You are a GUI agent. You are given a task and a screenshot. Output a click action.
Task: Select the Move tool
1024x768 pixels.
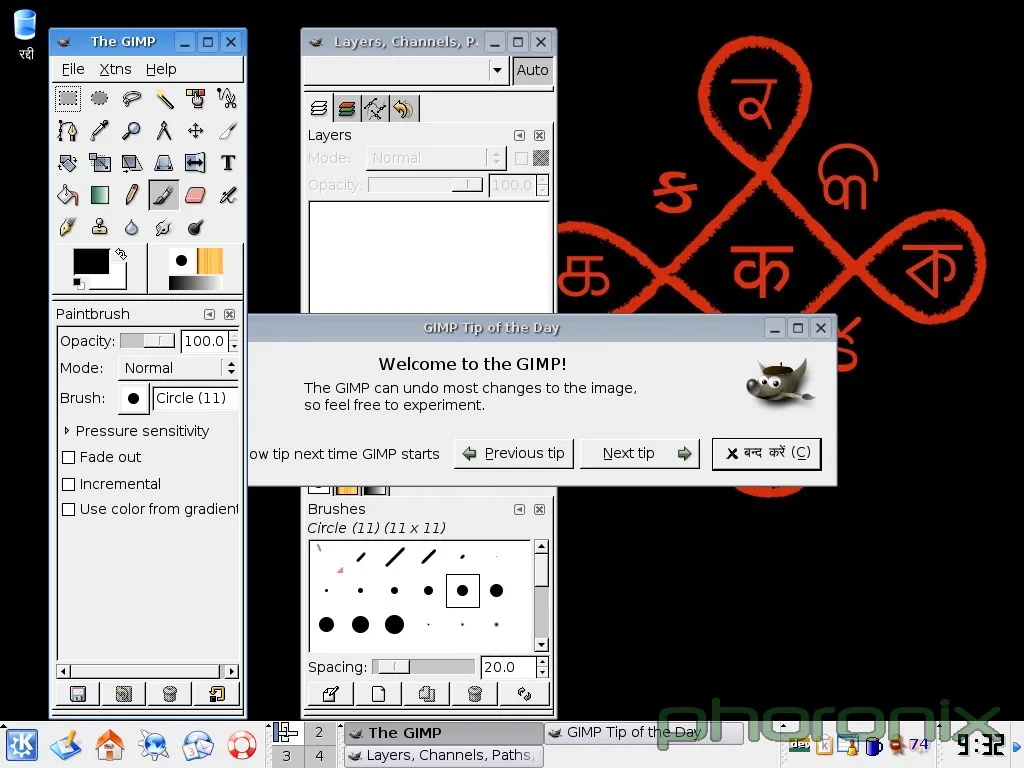click(x=195, y=131)
